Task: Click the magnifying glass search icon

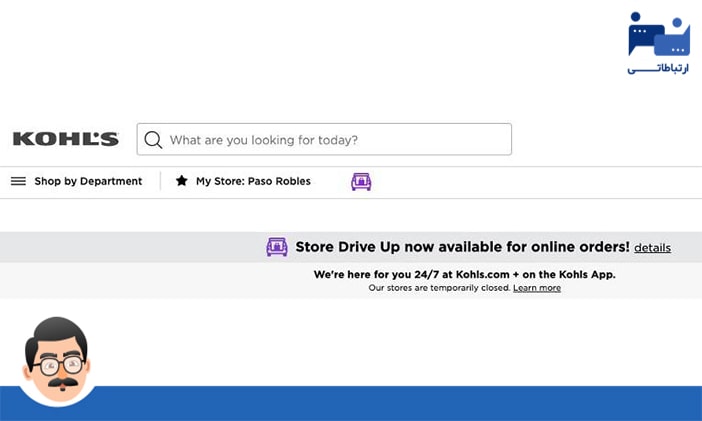Action: tap(153, 140)
